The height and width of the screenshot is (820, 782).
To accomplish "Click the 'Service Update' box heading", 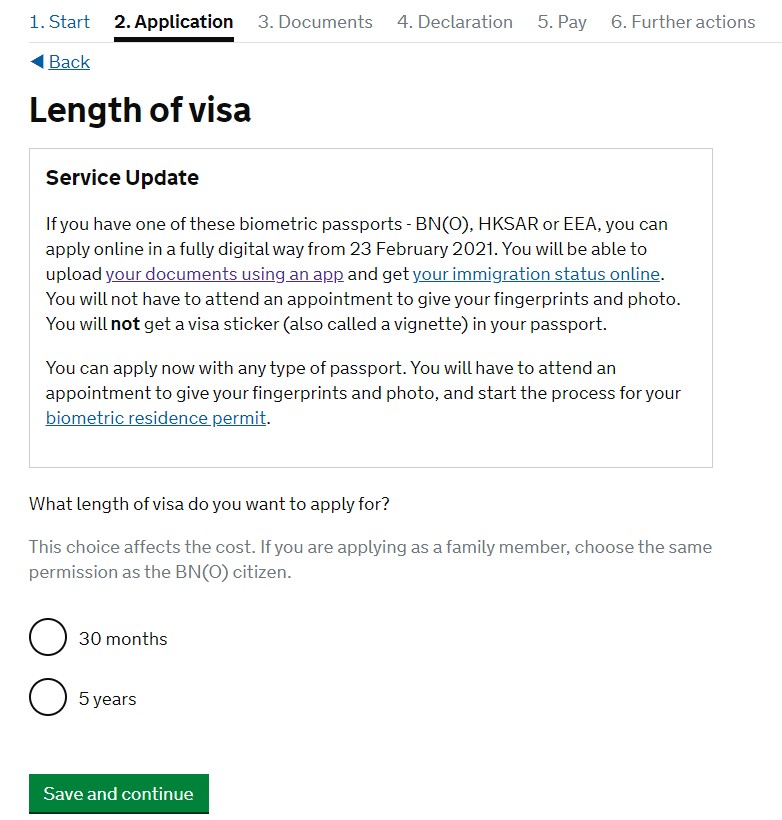I will tap(122, 178).
